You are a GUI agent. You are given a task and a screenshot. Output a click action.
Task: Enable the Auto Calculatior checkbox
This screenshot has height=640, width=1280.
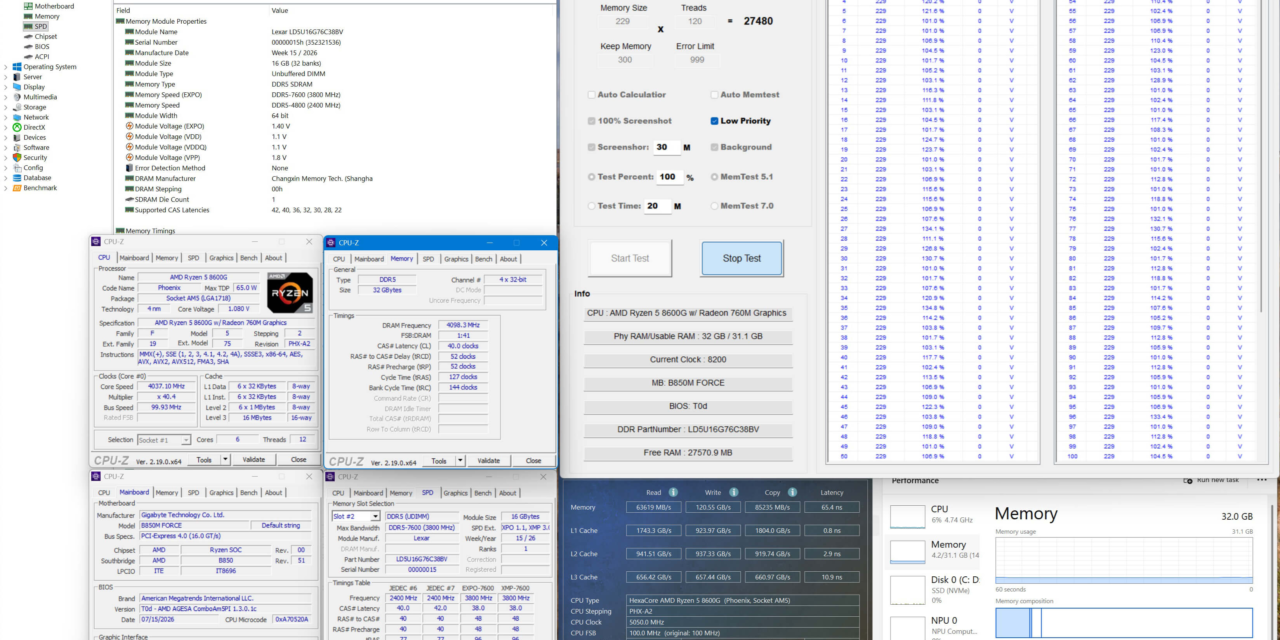click(x=592, y=95)
